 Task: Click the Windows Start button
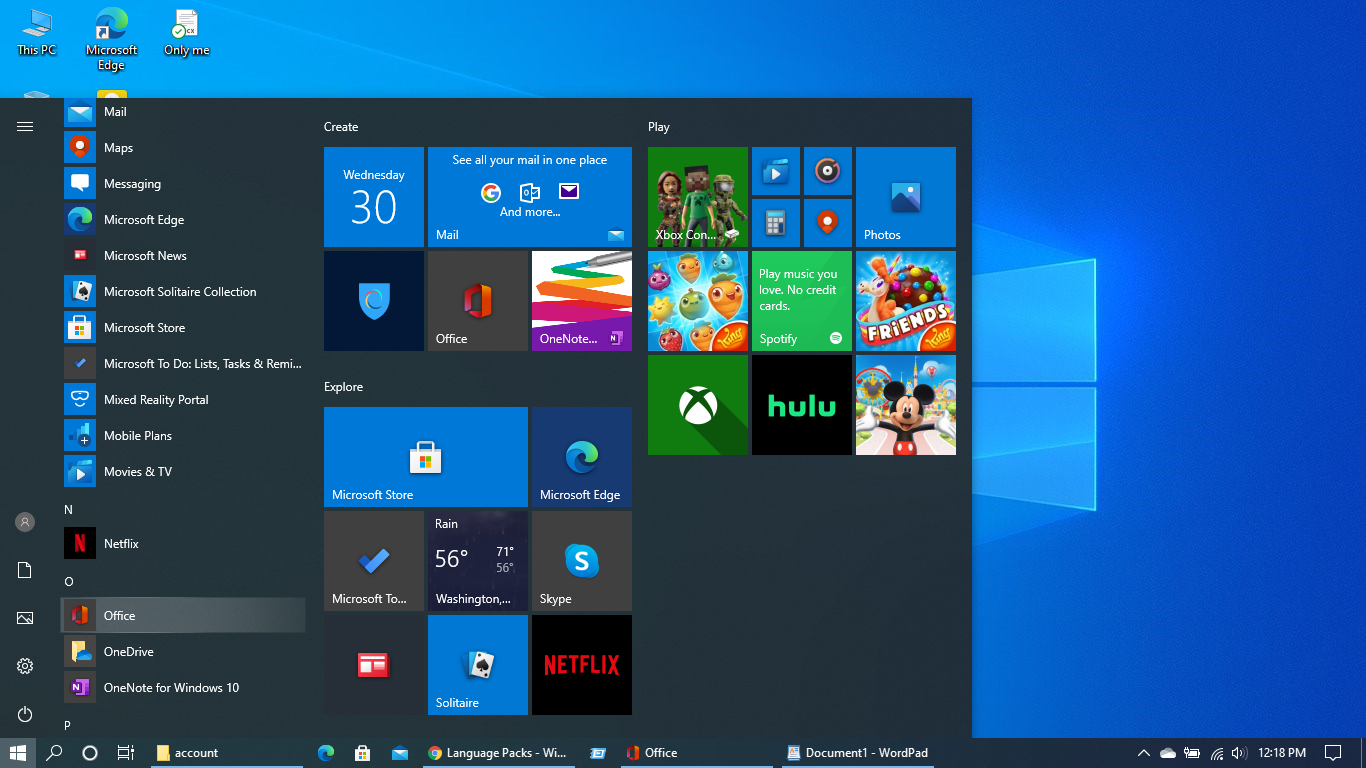coord(18,753)
